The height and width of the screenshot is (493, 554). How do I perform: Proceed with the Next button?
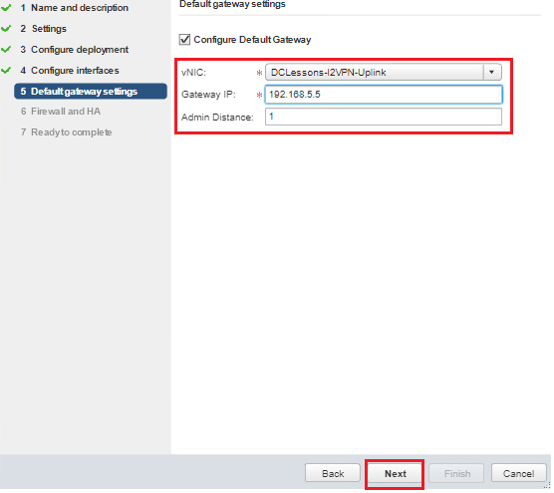395,473
